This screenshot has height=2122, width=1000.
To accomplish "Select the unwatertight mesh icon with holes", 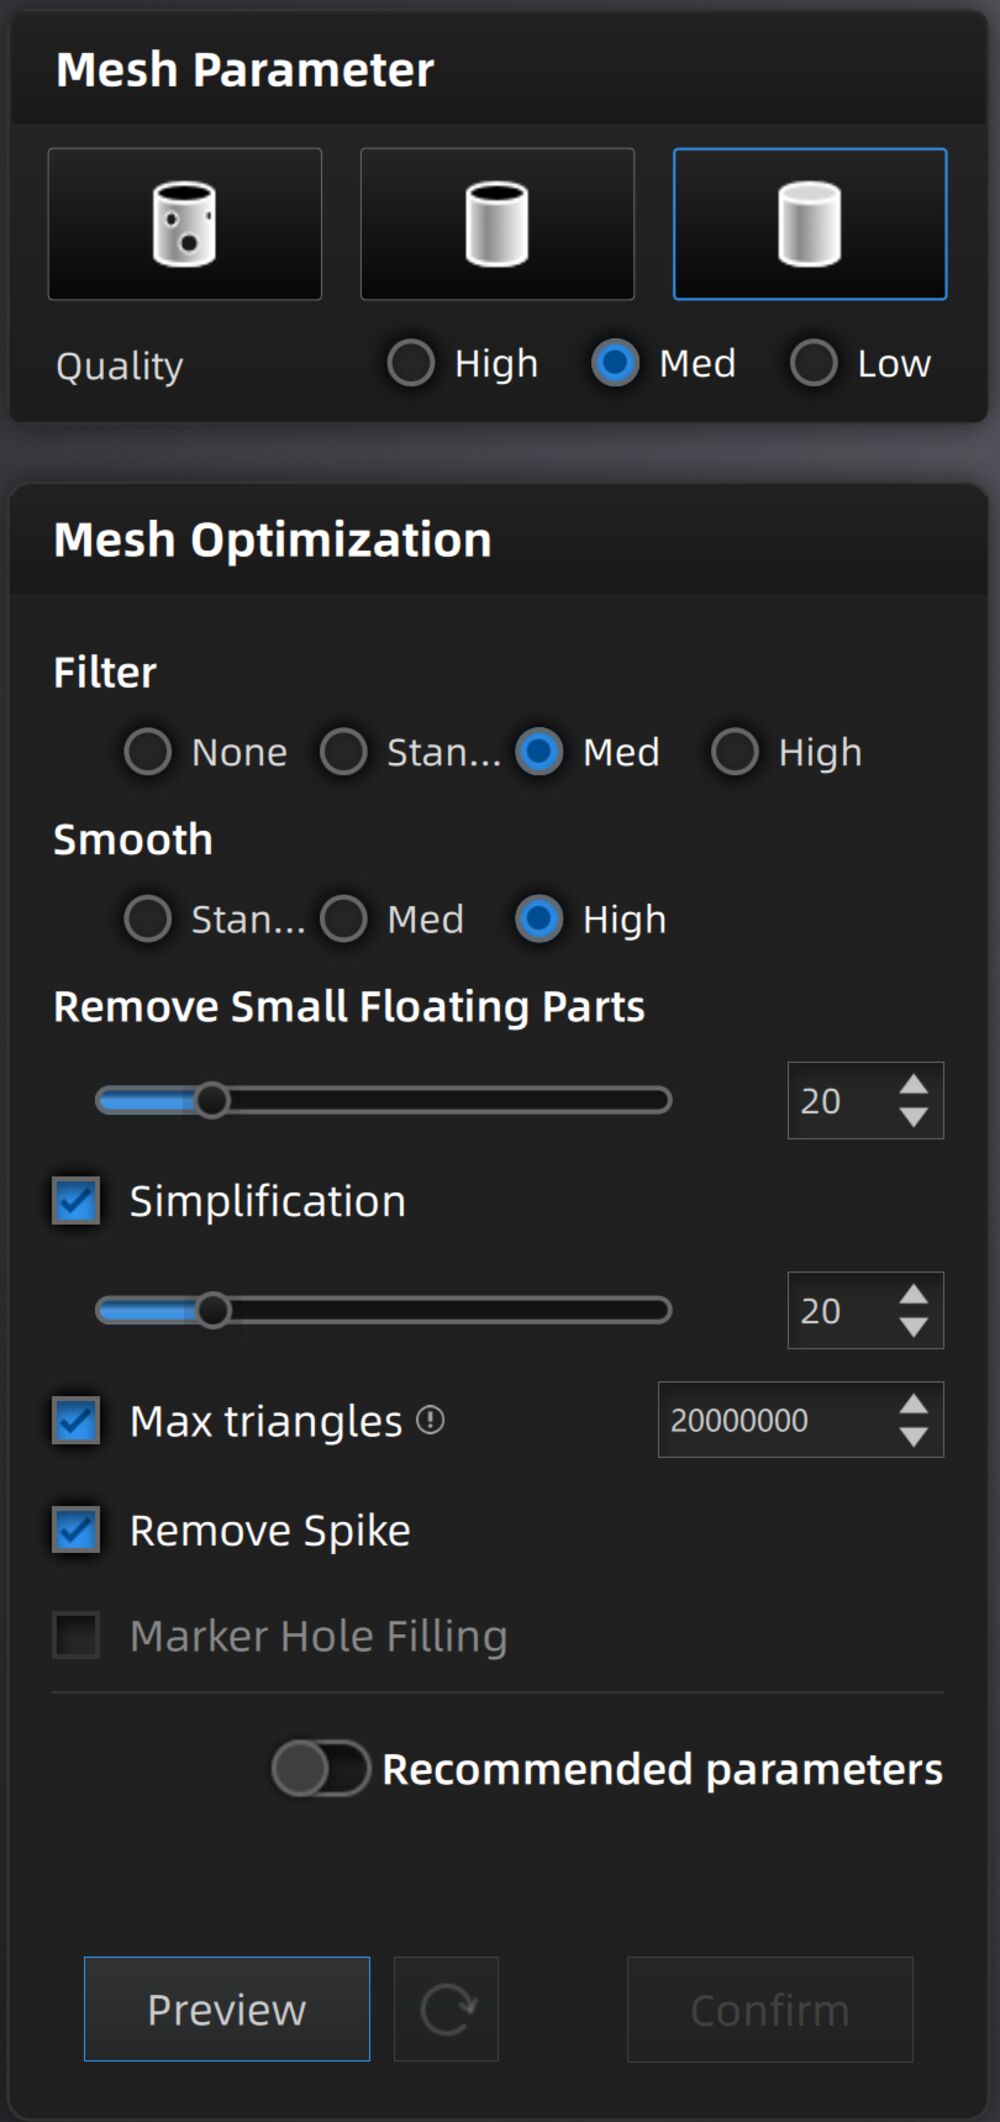I will point(185,224).
